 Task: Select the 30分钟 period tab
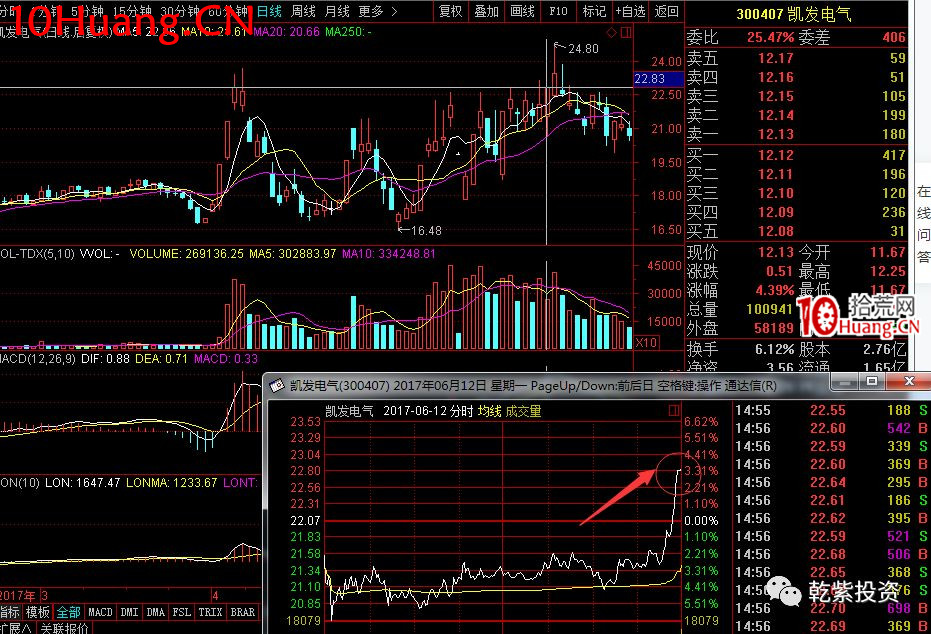click(x=180, y=11)
